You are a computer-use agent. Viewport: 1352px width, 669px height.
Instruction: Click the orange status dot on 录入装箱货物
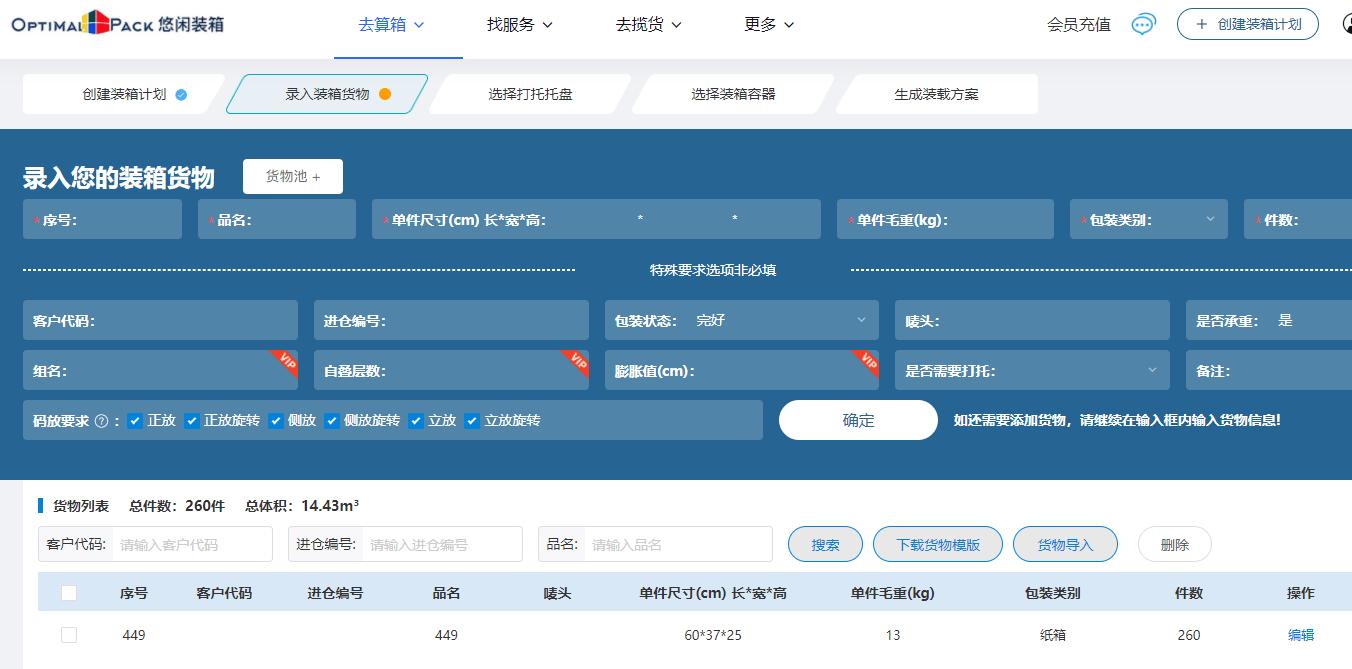[385, 94]
